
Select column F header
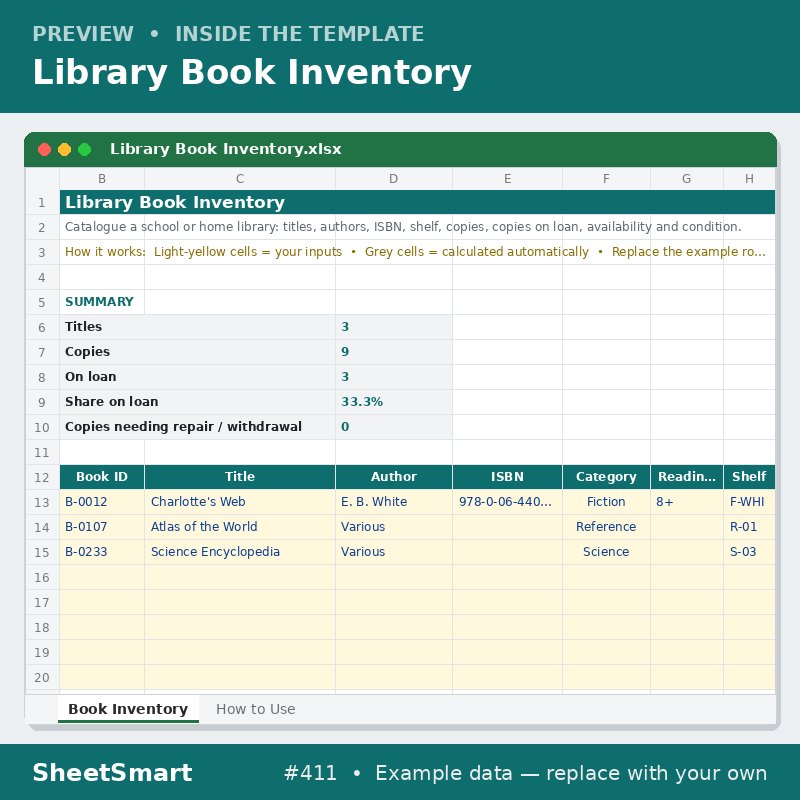click(x=606, y=179)
